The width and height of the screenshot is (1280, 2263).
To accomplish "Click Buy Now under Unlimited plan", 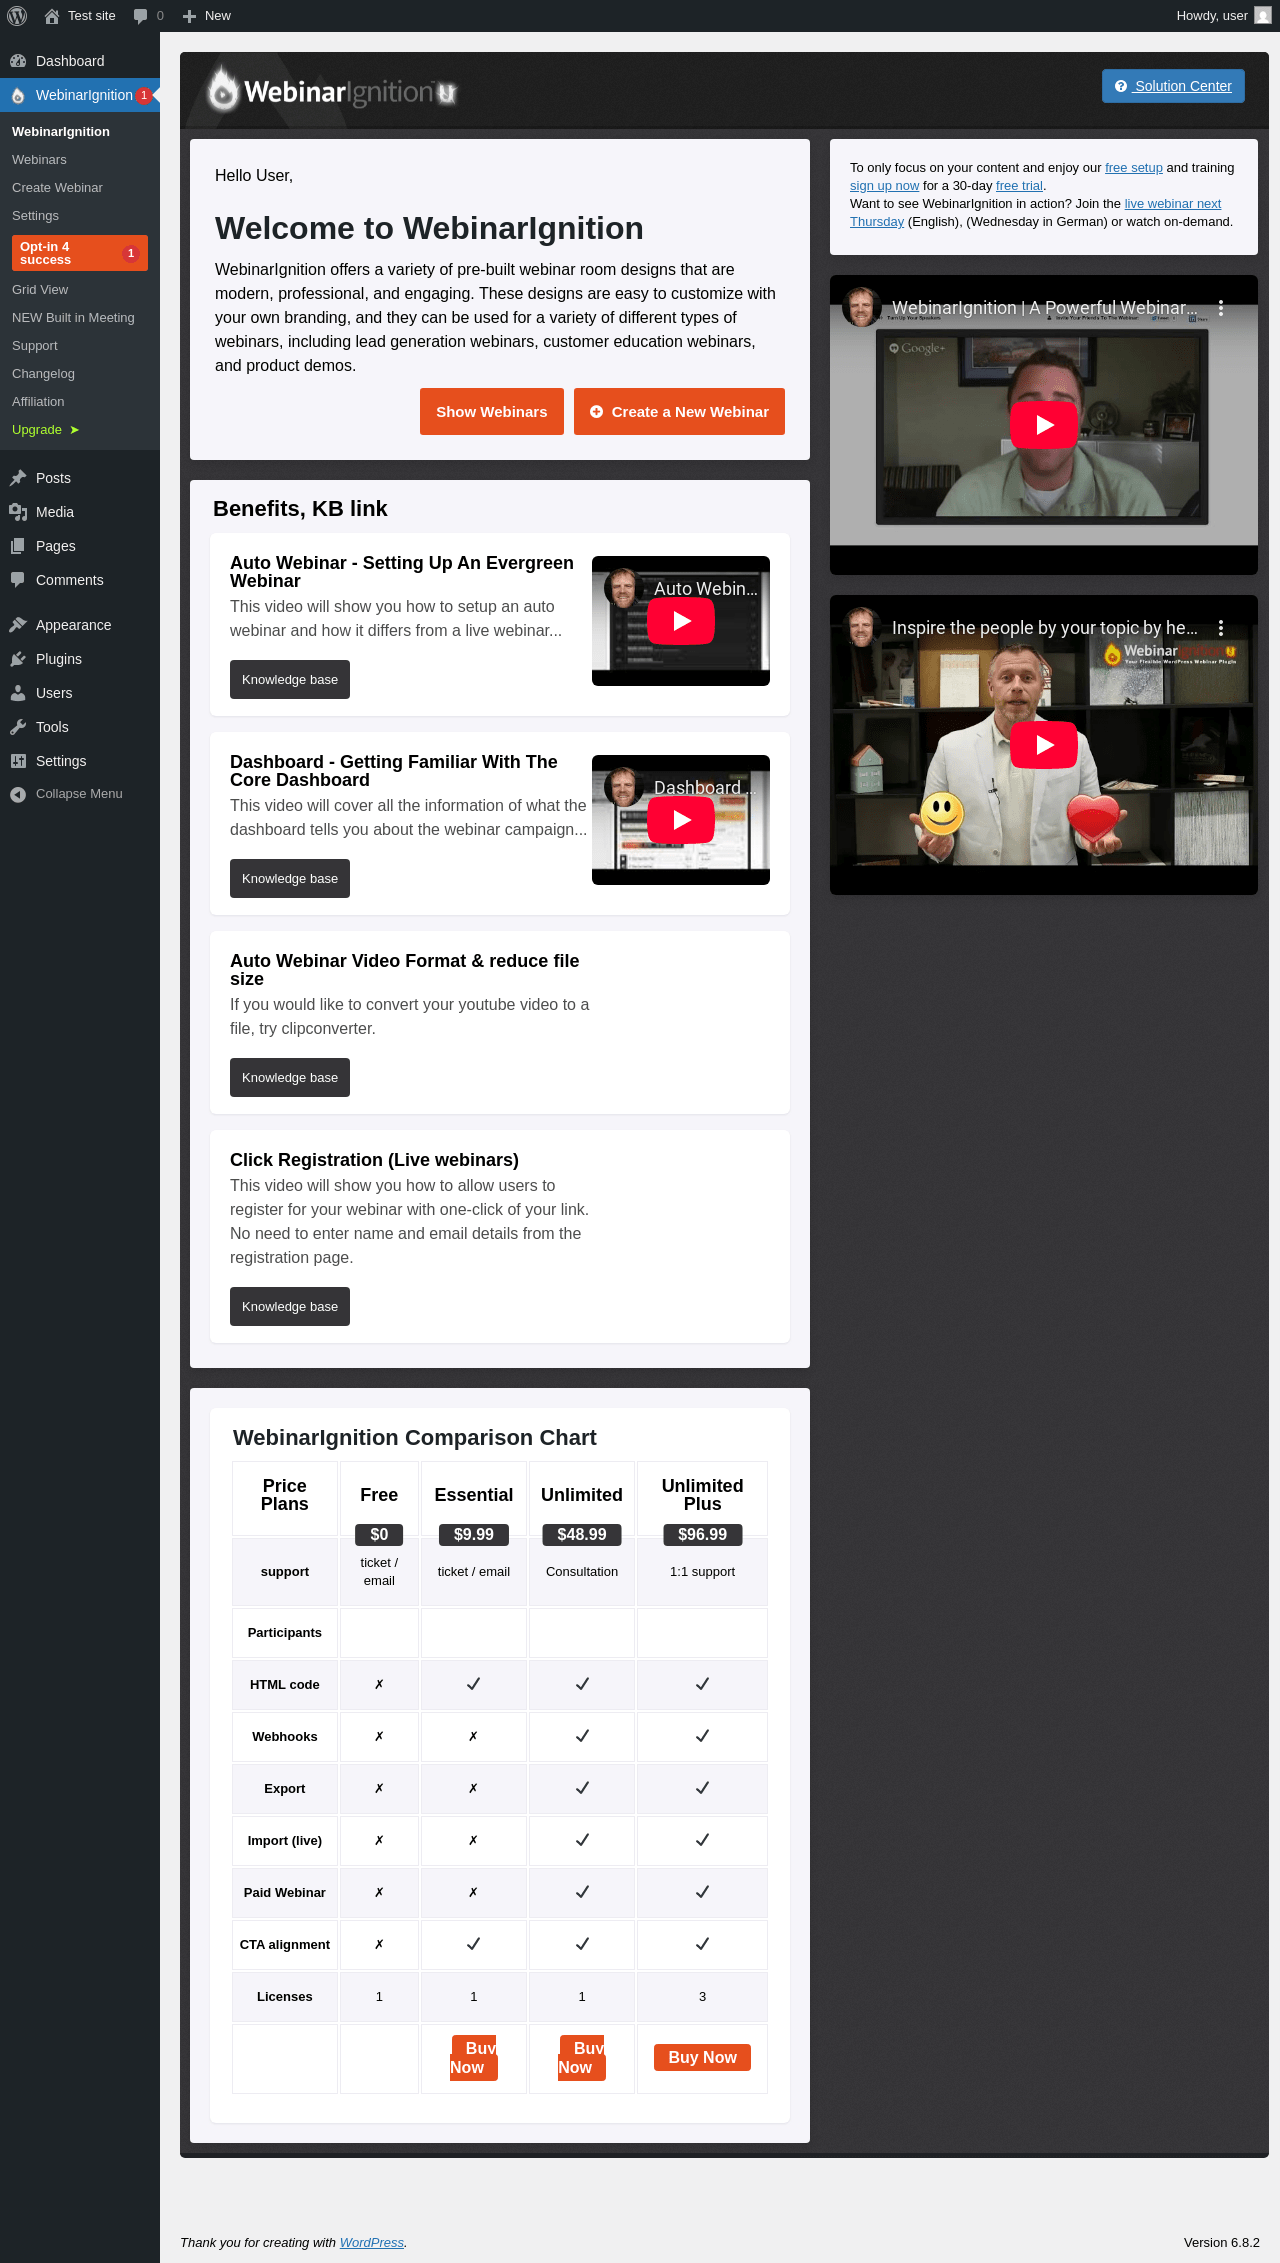I will click(582, 2058).
